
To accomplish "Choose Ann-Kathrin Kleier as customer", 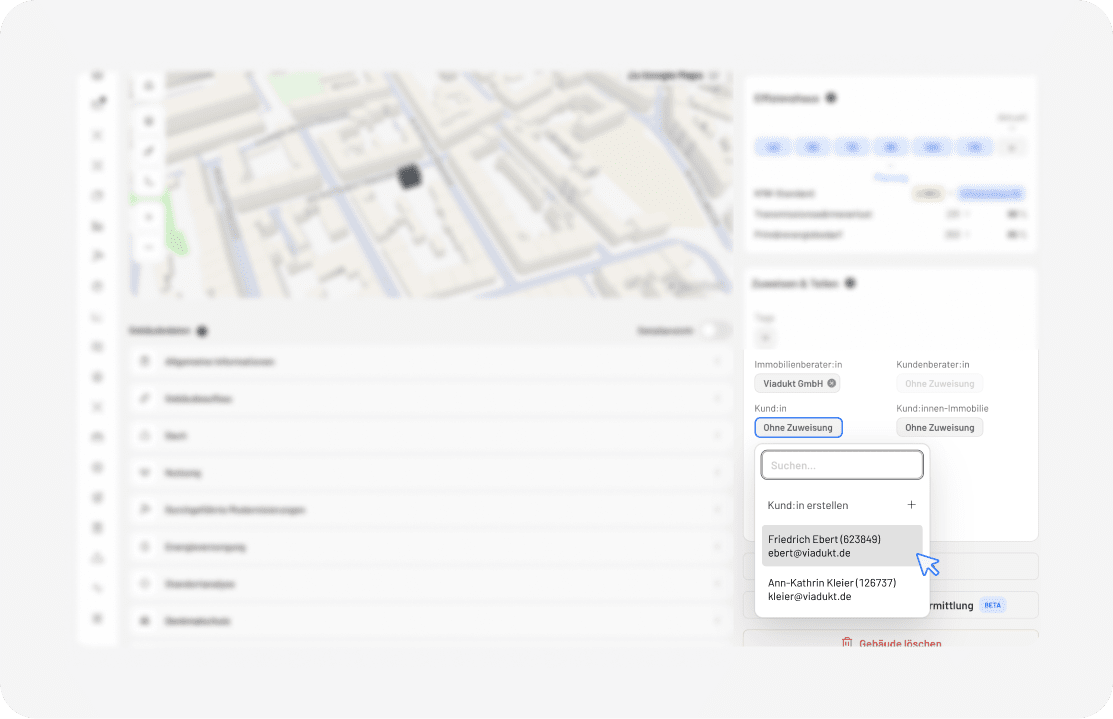I will (838, 589).
